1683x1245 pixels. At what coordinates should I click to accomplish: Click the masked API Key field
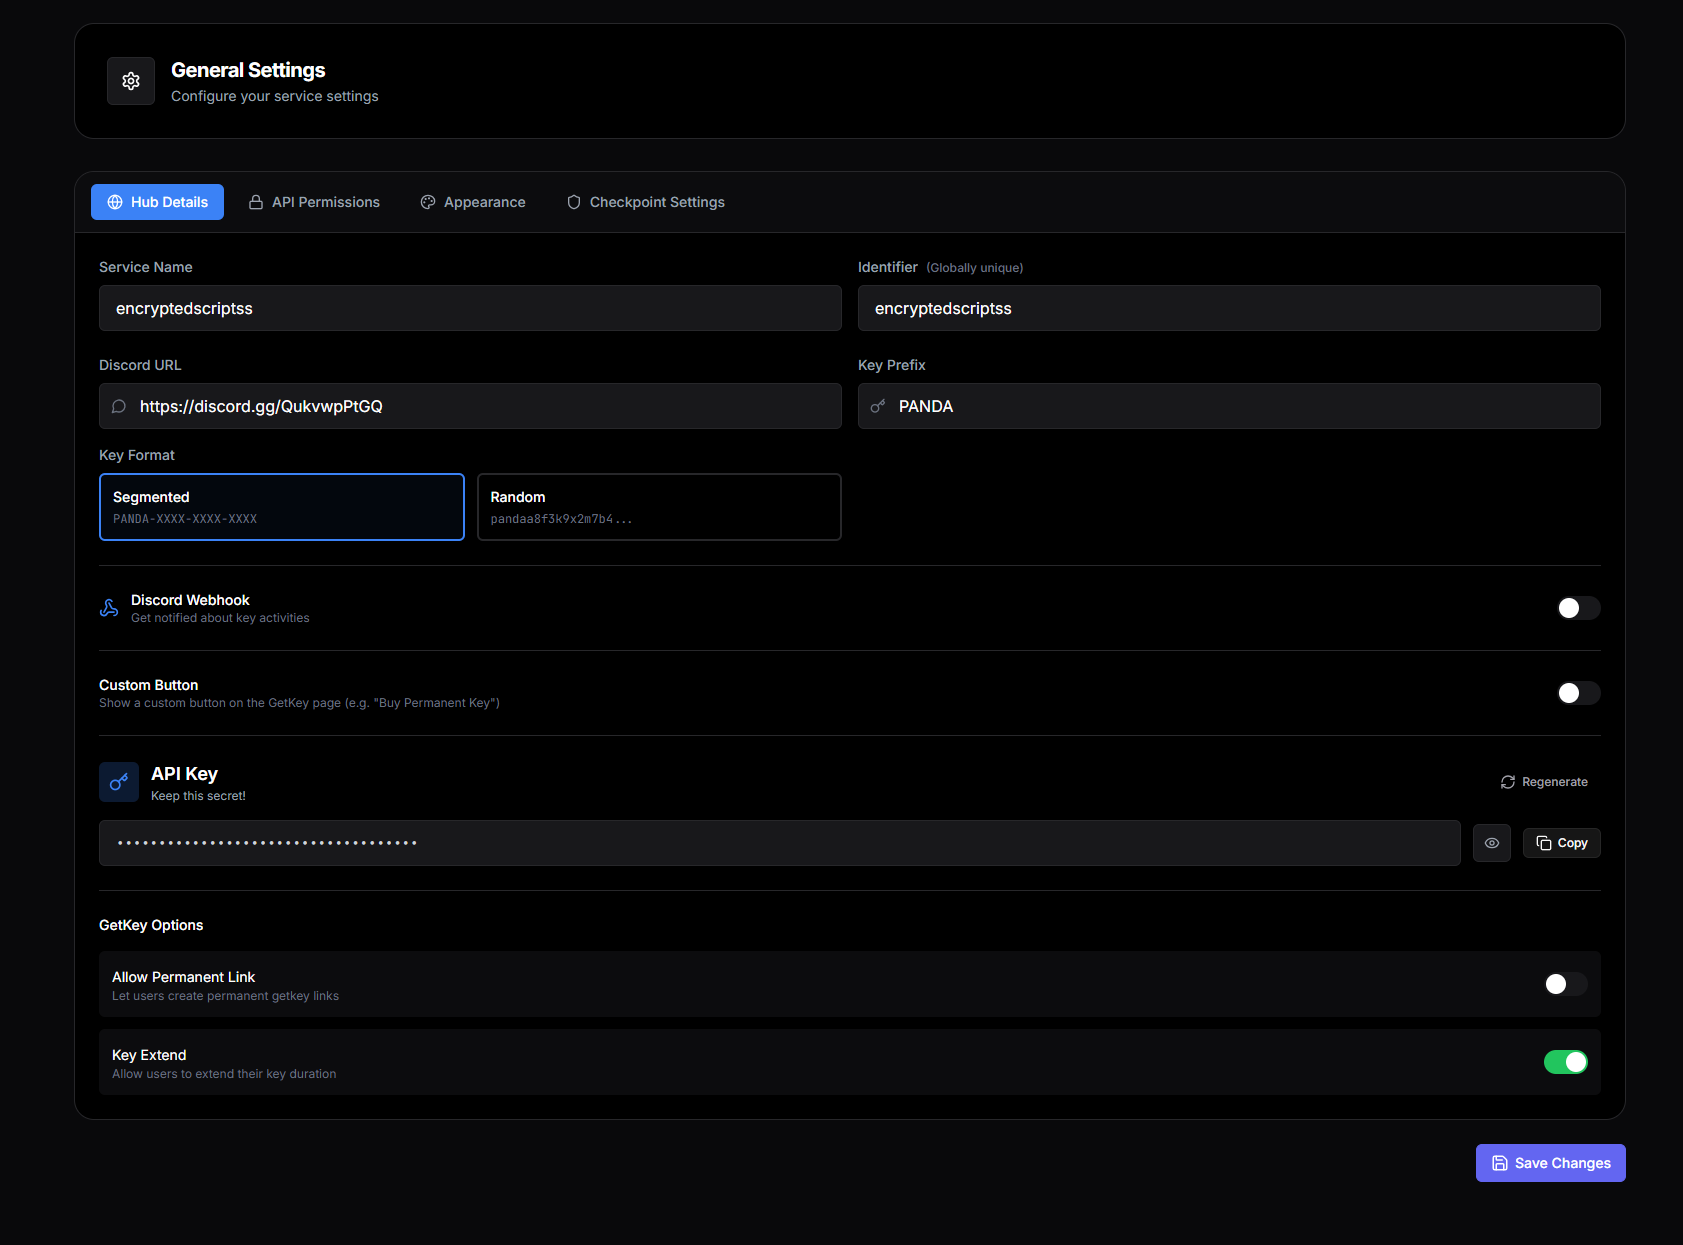(x=780, y=843)
